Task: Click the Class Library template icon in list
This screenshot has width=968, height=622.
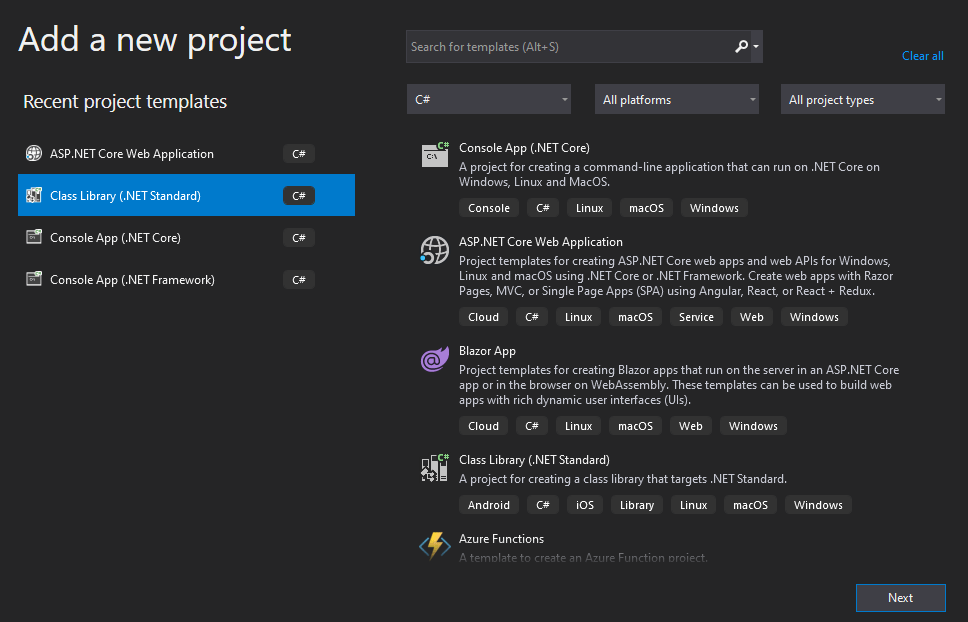Action: 434,468
